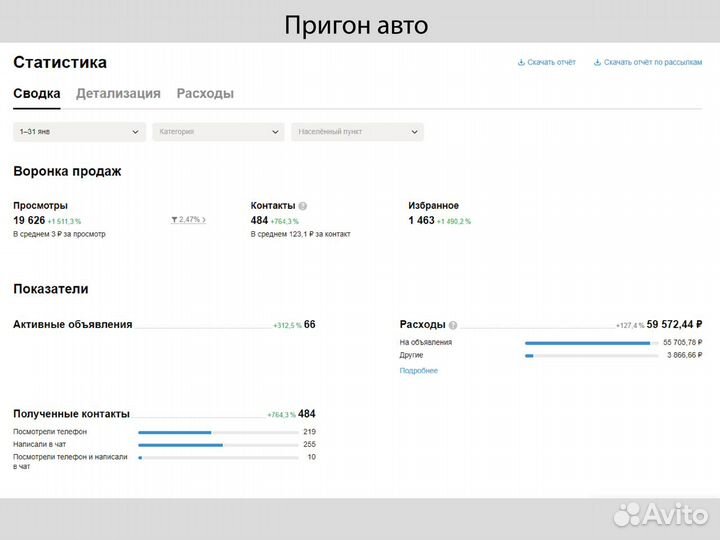Click the amount 3 866,66 ₽
720x540 pixels.
685,355
